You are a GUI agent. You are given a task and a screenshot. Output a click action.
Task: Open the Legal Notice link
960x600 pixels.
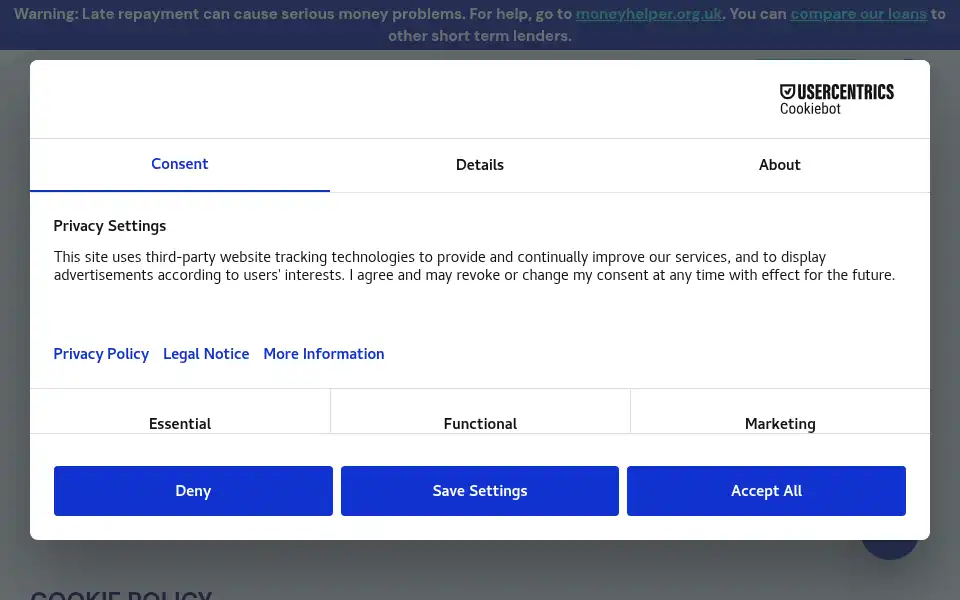pyautogui.click(x=206, y=354)
